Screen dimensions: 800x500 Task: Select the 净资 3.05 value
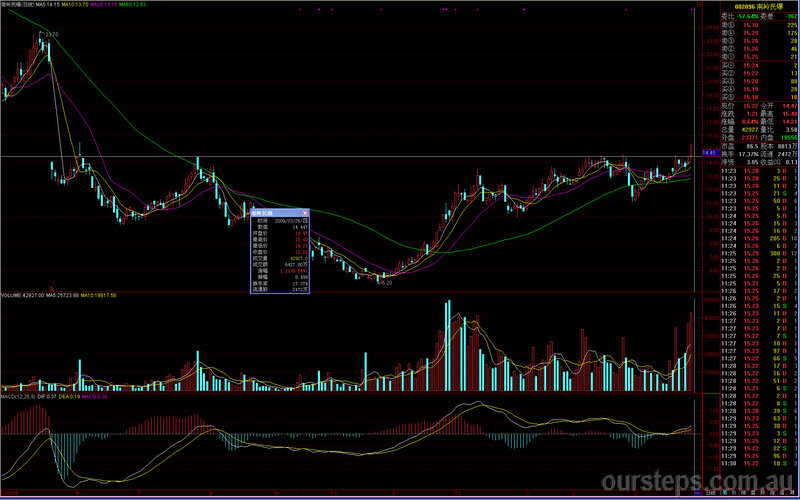753,162
